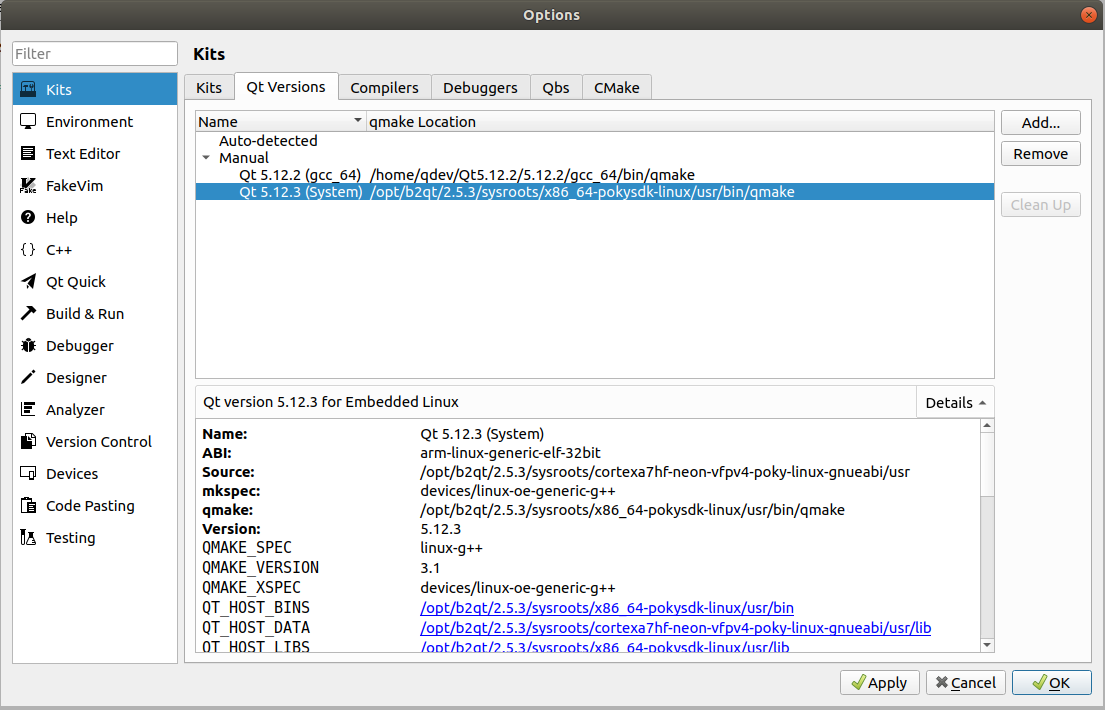Open Debugger bug icon
Screen dimensions: 1111x715
point(28,345)
